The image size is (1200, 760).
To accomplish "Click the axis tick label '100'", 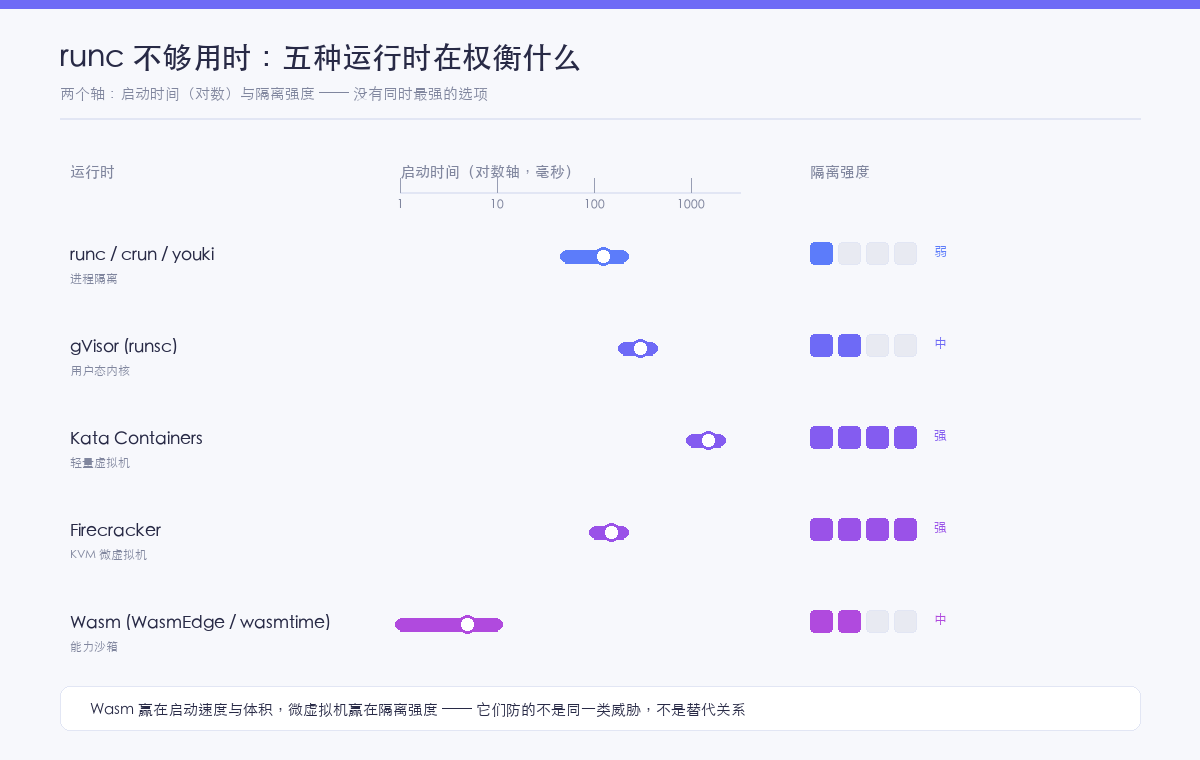I will click(594, 204).
